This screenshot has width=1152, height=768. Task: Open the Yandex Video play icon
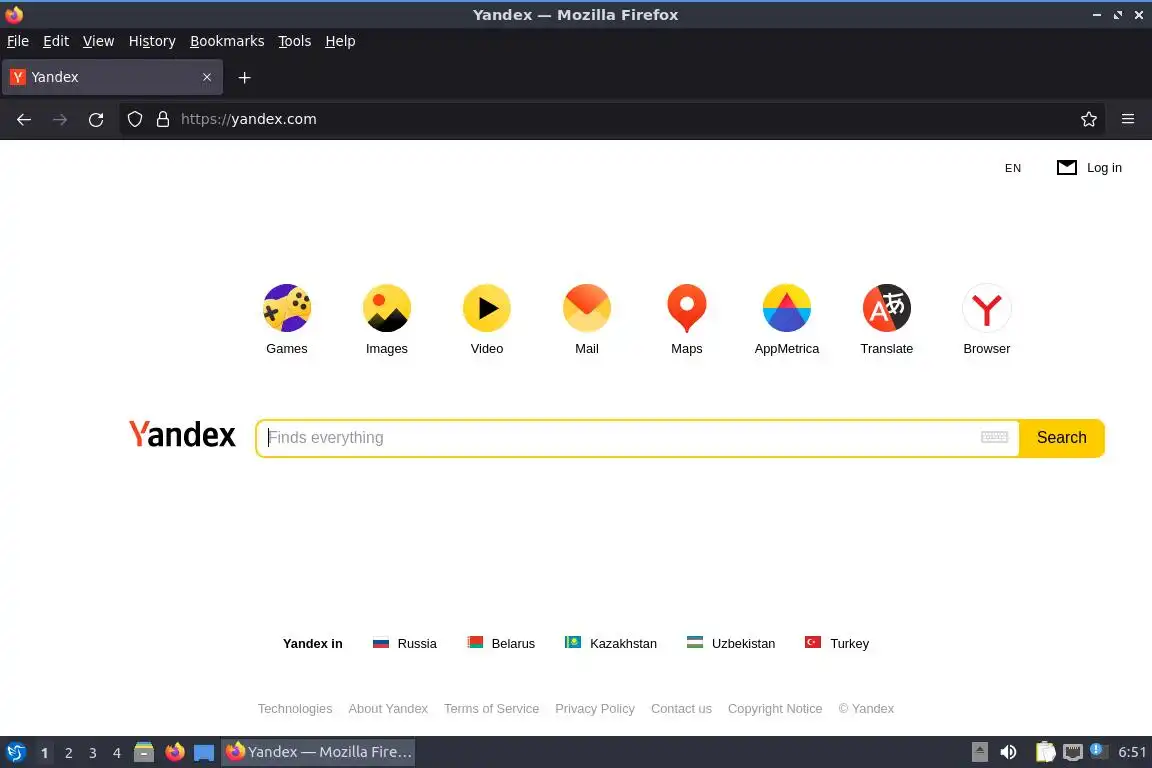coord(486,308)
